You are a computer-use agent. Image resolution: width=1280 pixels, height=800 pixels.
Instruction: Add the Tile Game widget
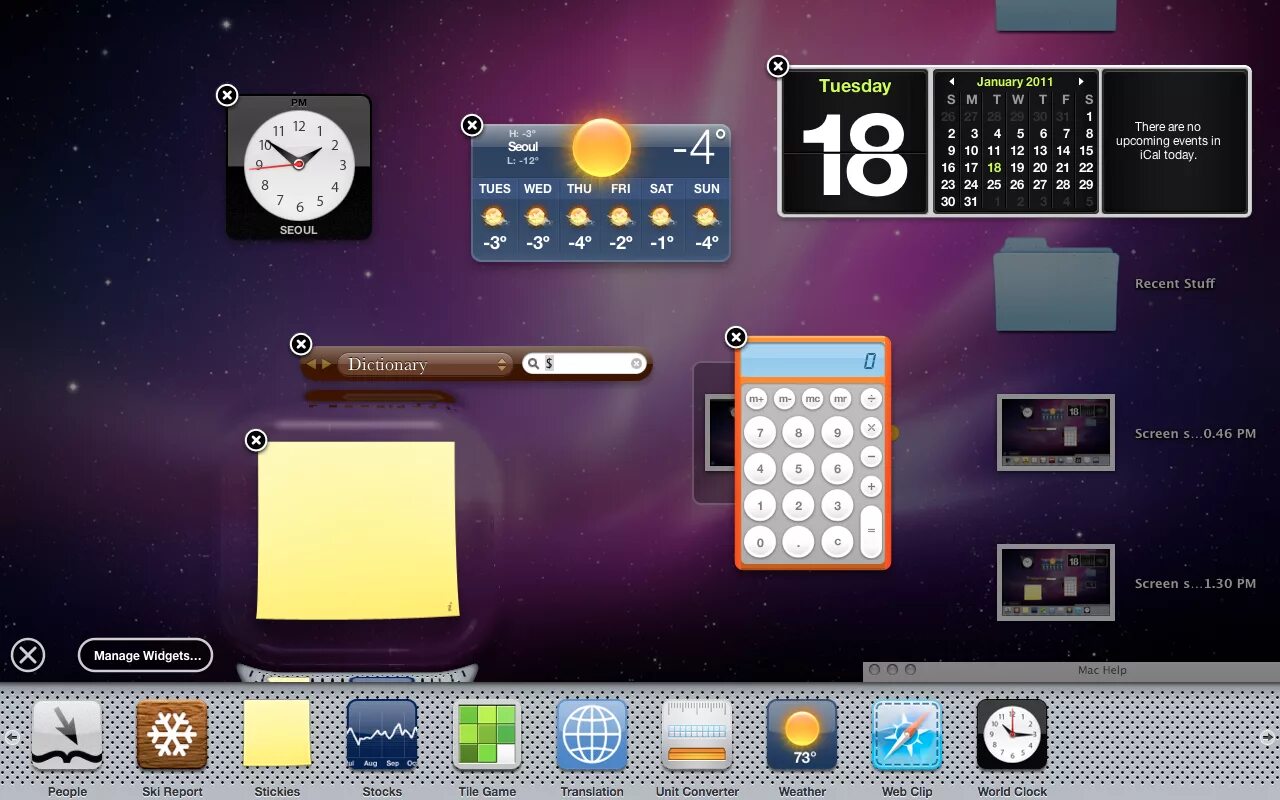[487, 735]
